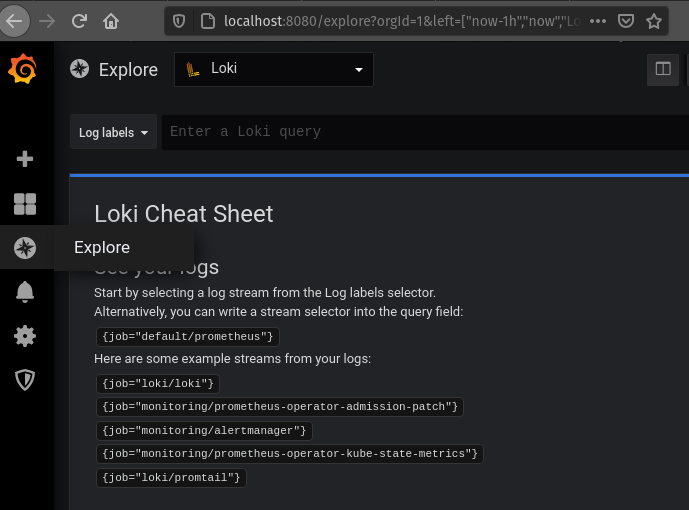Click the Explore flyout label in the sidebar

coord(102,248)
